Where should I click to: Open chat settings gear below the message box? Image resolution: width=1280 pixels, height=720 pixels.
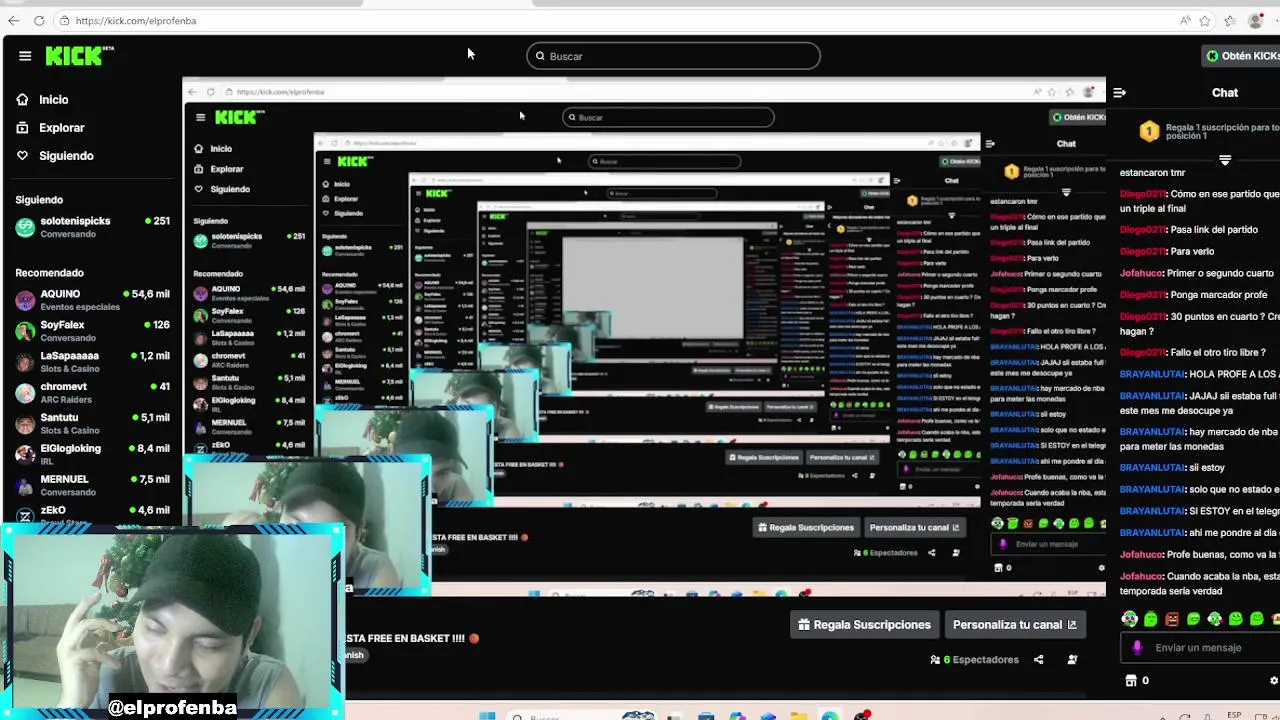[x=1273, y=681]
